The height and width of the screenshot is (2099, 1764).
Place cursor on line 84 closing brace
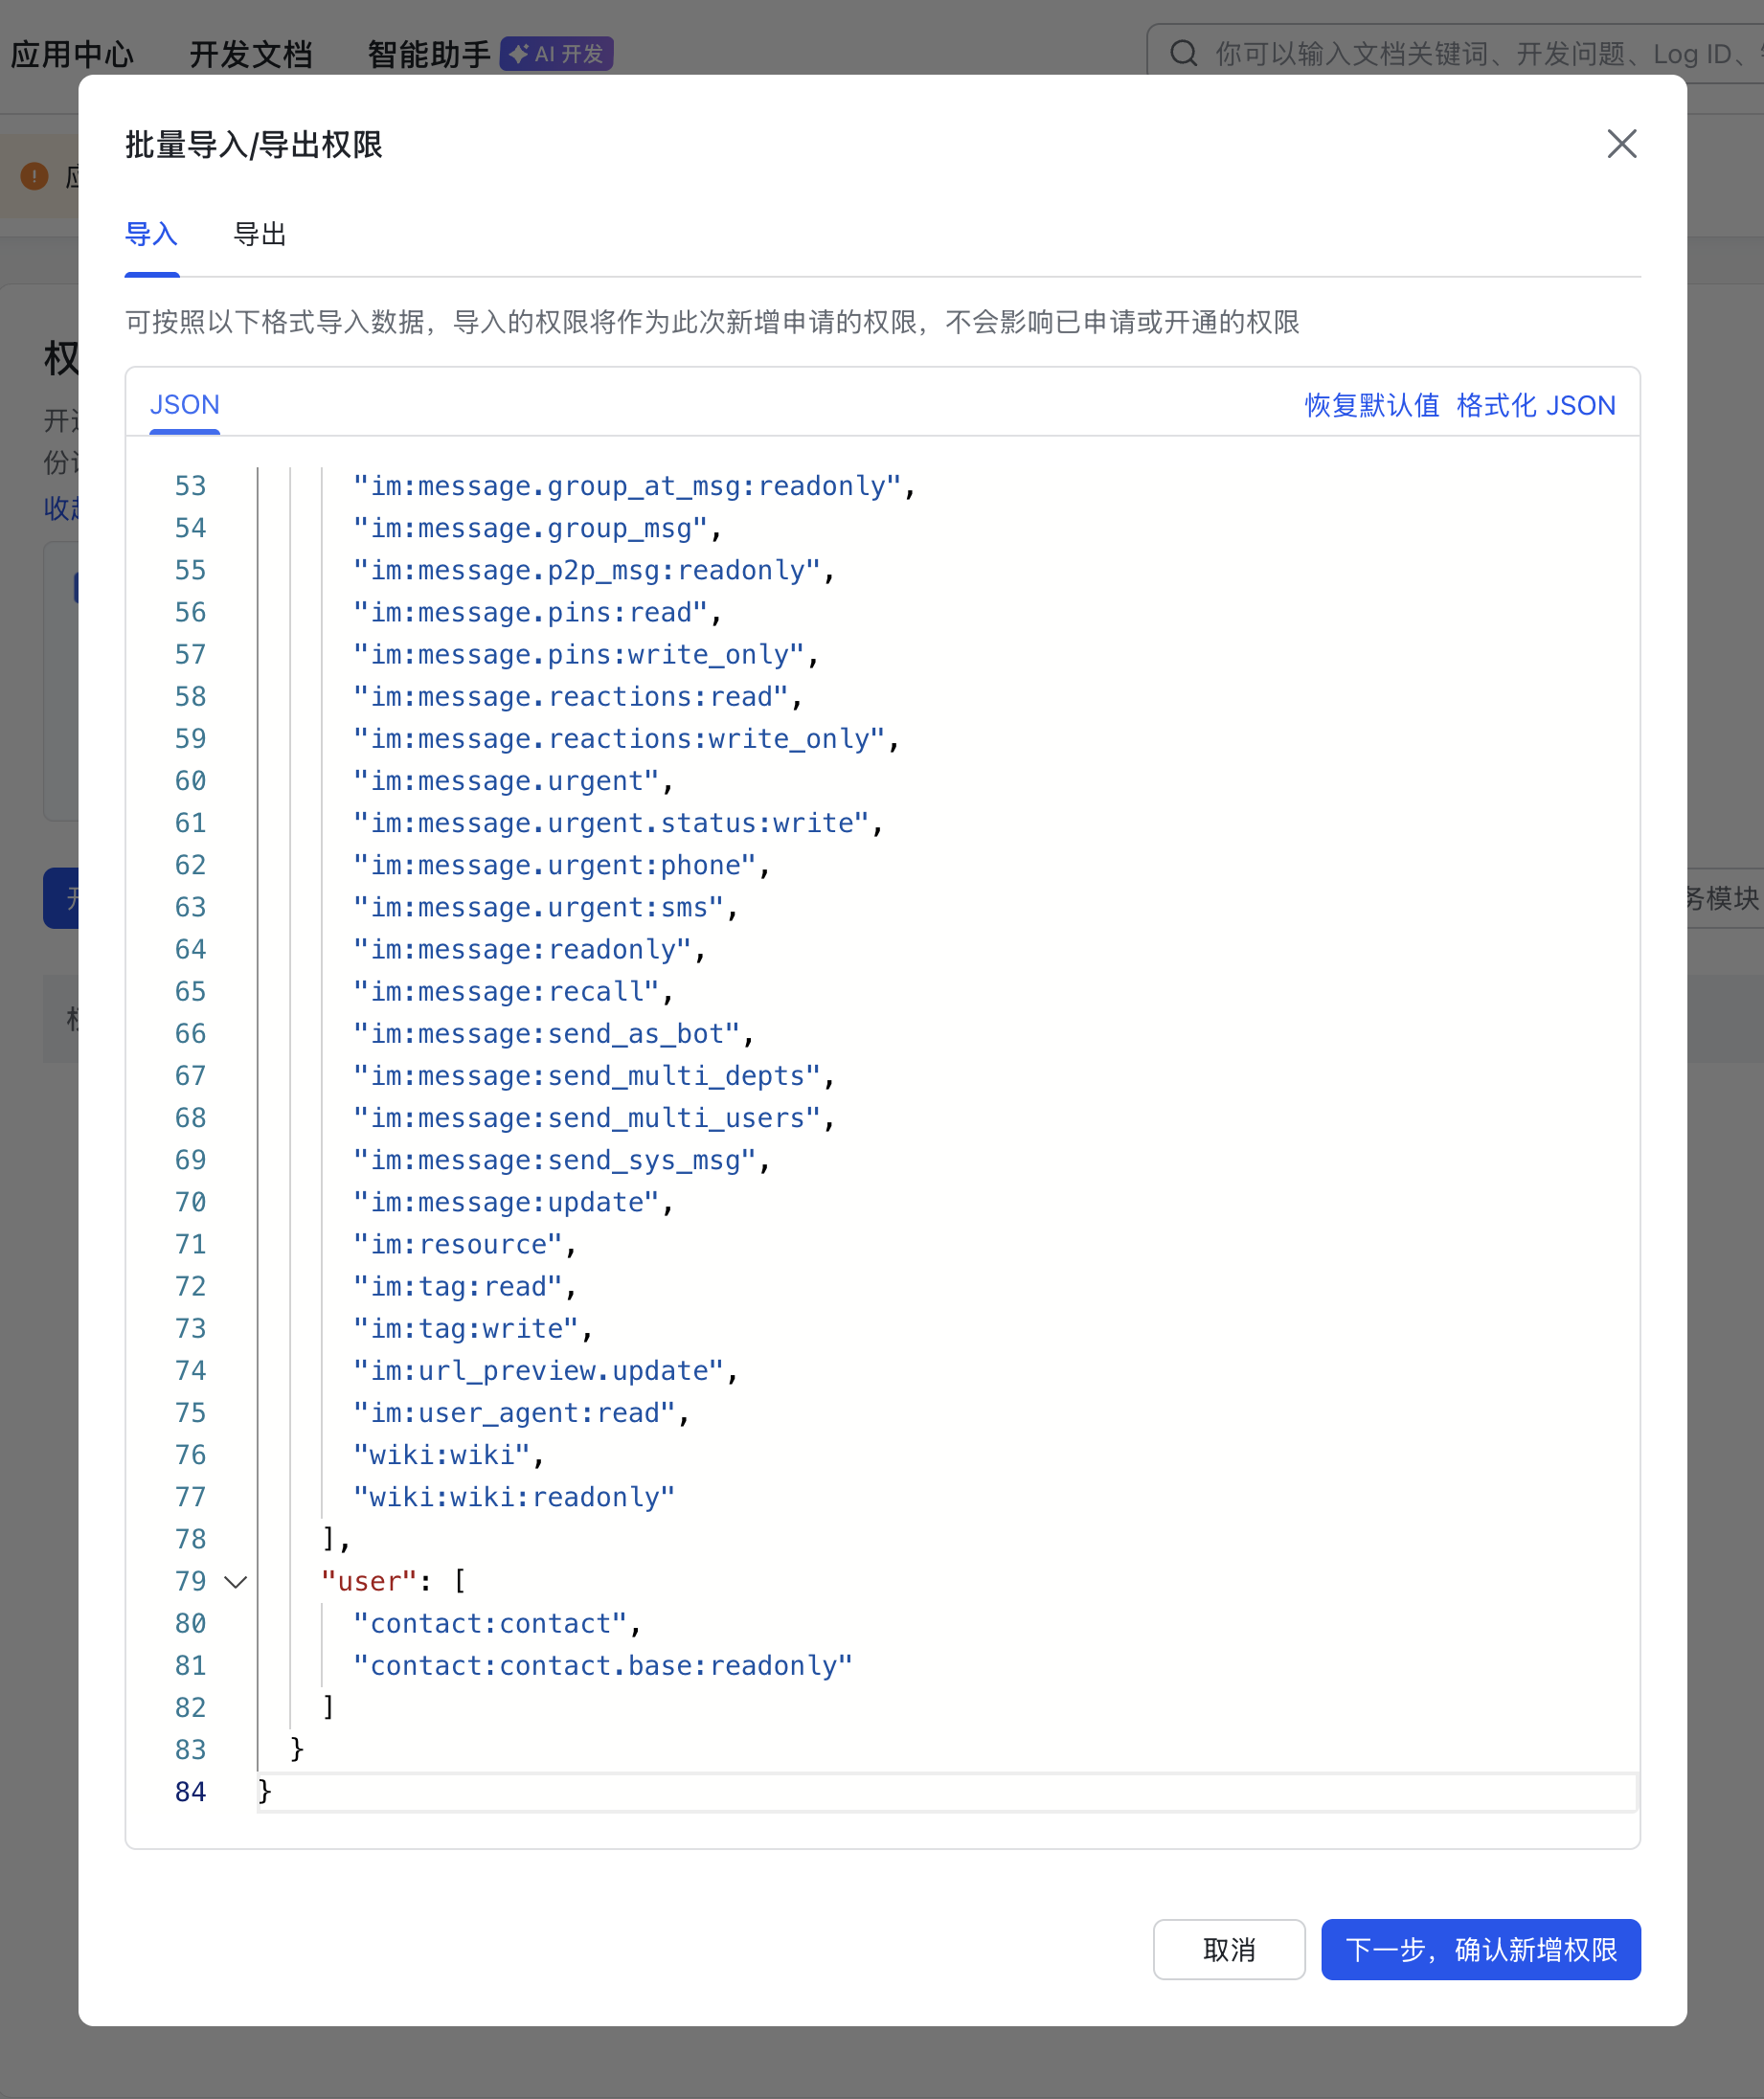pyautogui.click(x=265, y=1791)
